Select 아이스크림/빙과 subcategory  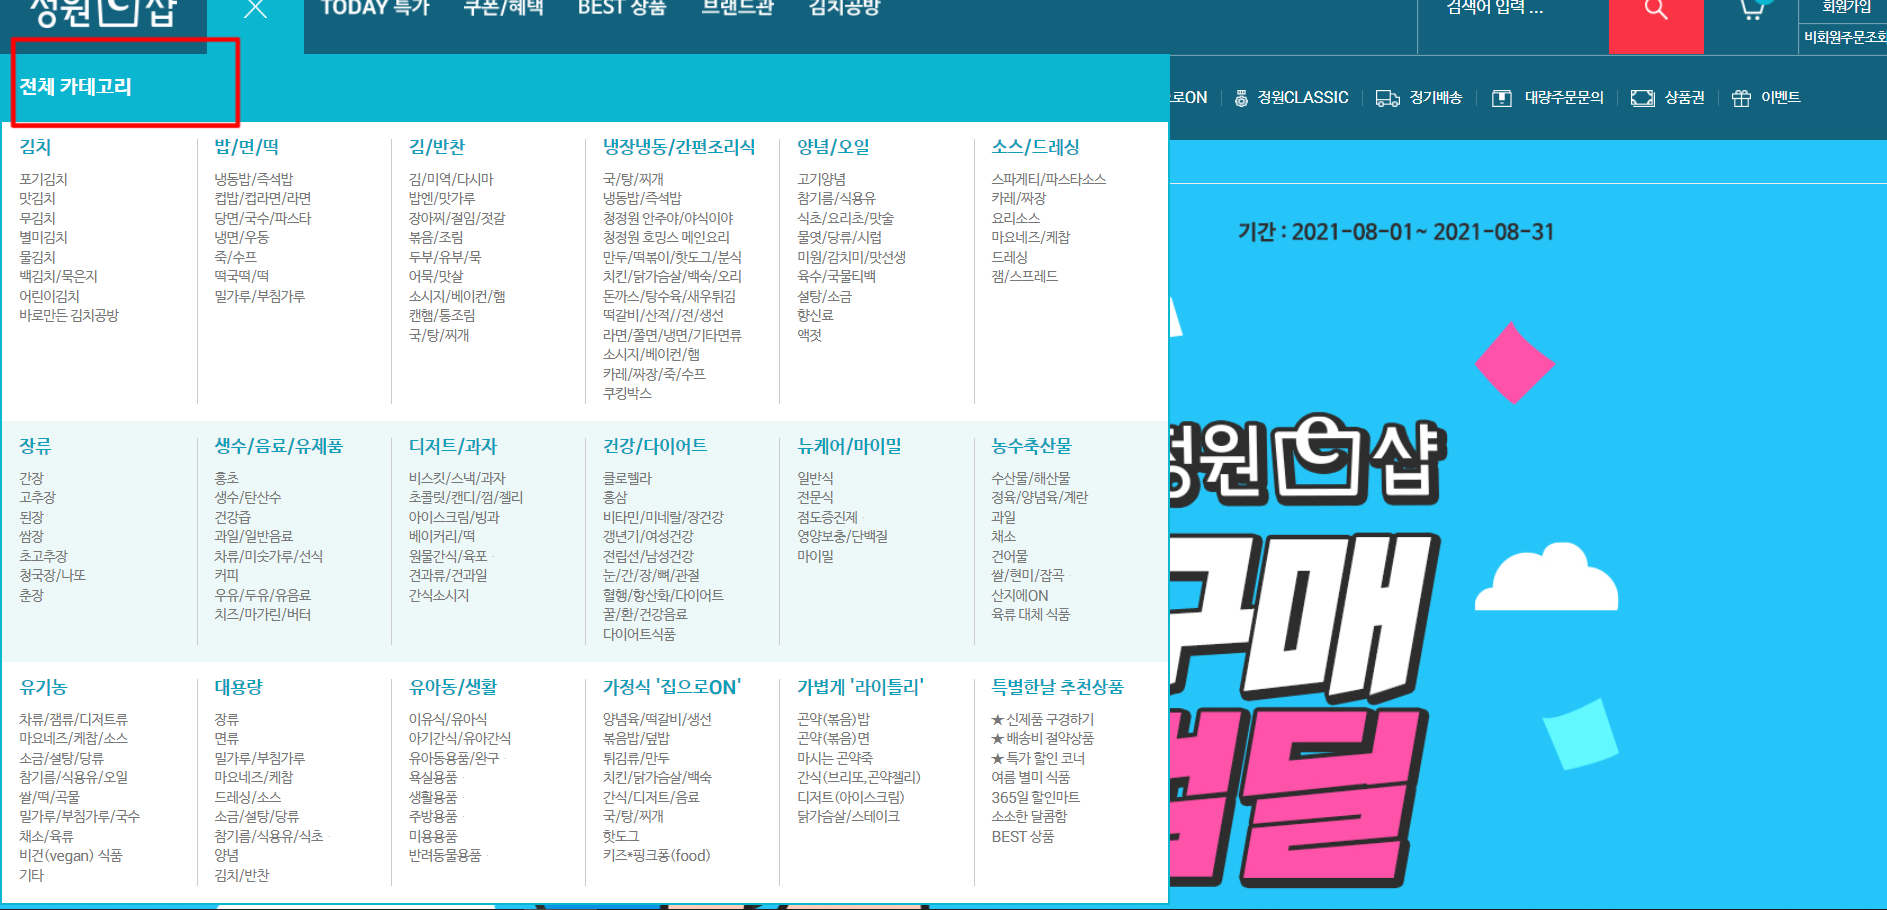pyautogui.click(x=454, y=518)
